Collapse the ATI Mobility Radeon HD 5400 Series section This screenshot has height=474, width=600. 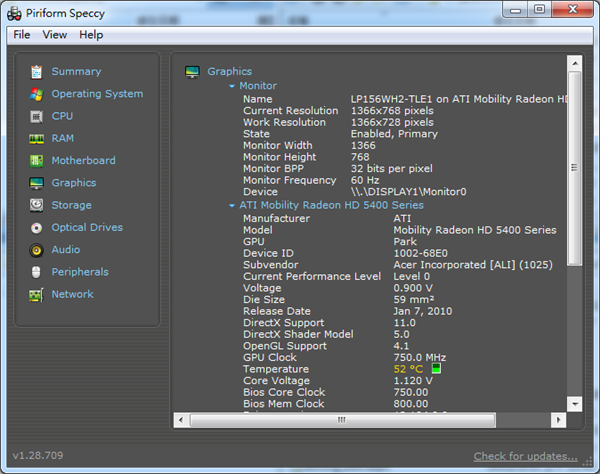(232, 205)
